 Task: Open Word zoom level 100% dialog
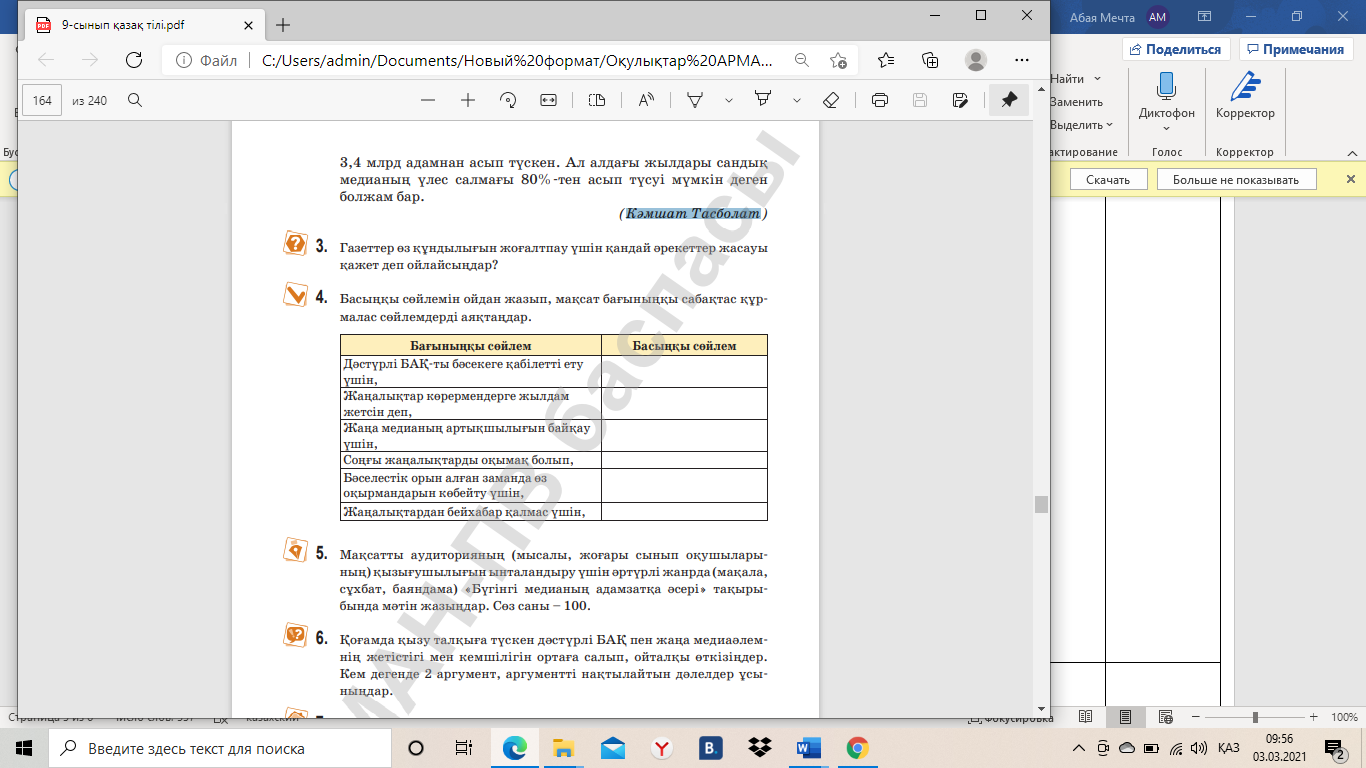[1343, 717]
